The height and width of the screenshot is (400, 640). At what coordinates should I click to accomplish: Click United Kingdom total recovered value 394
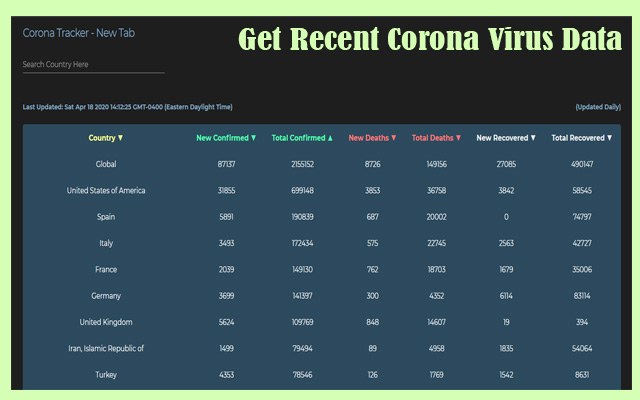(582, 322)
